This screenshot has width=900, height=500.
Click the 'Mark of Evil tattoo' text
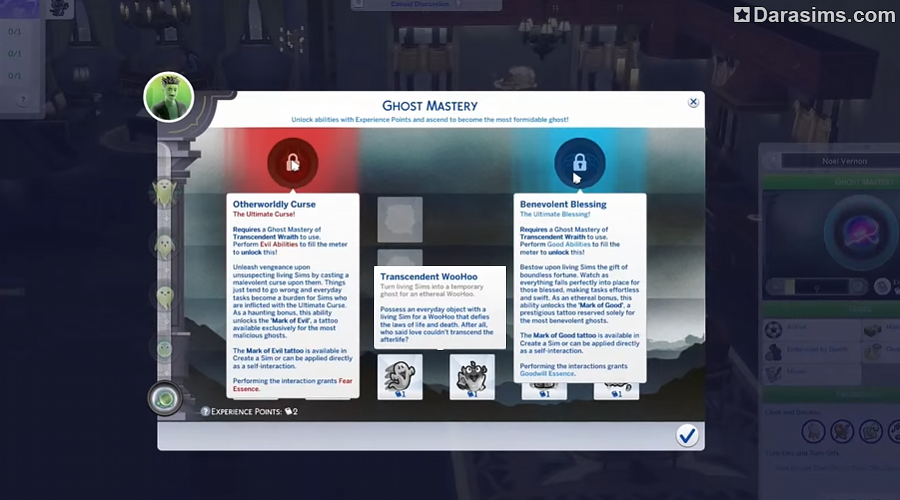coord(275,351)
